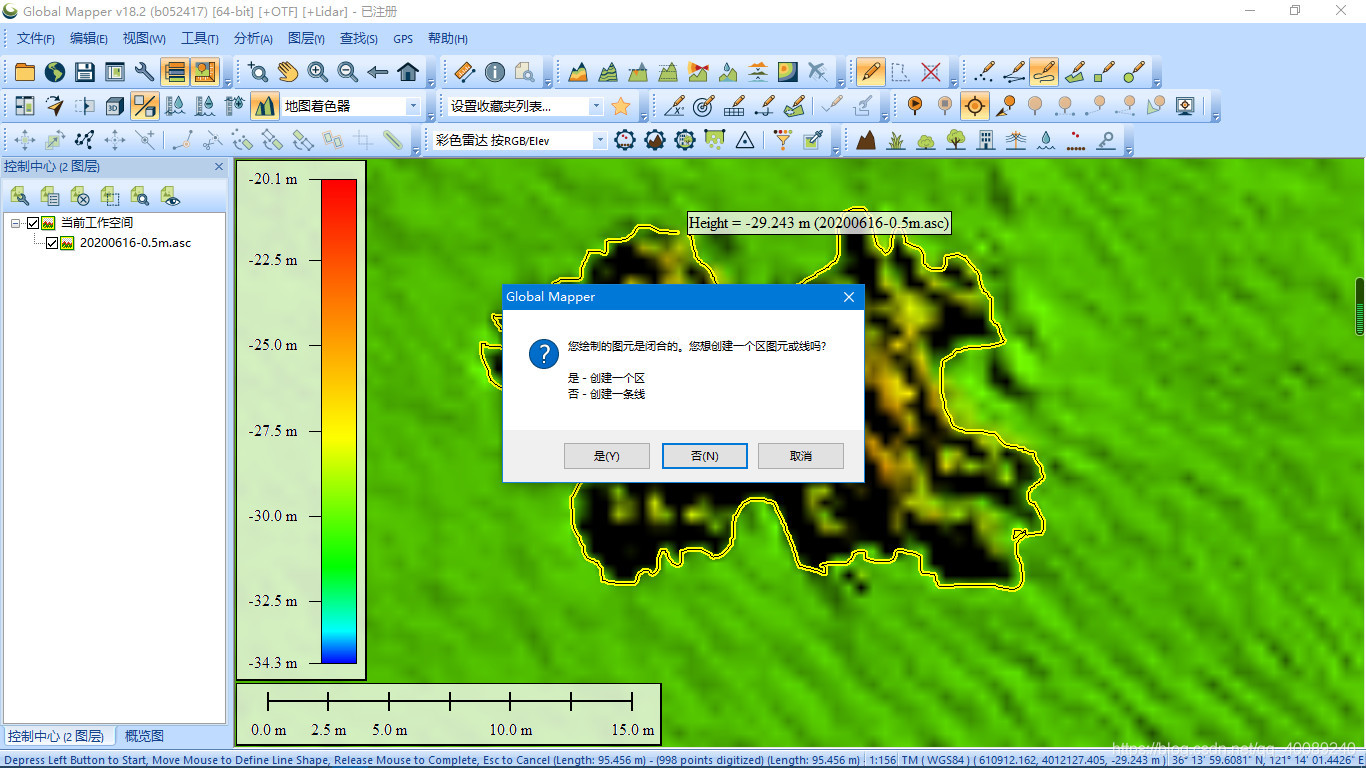
Task: Open the 编辑(E) menu
Action: click(x=89, y=39)
